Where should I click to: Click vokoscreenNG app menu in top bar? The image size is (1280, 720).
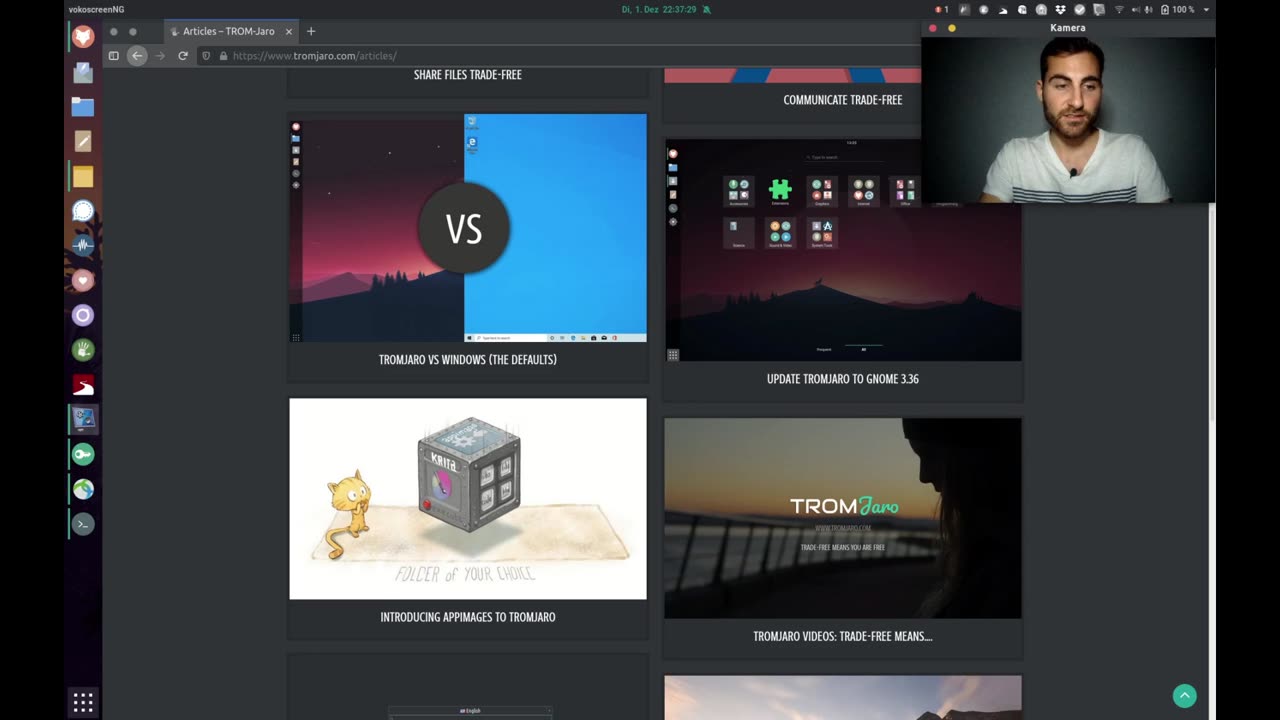(97, 9)
